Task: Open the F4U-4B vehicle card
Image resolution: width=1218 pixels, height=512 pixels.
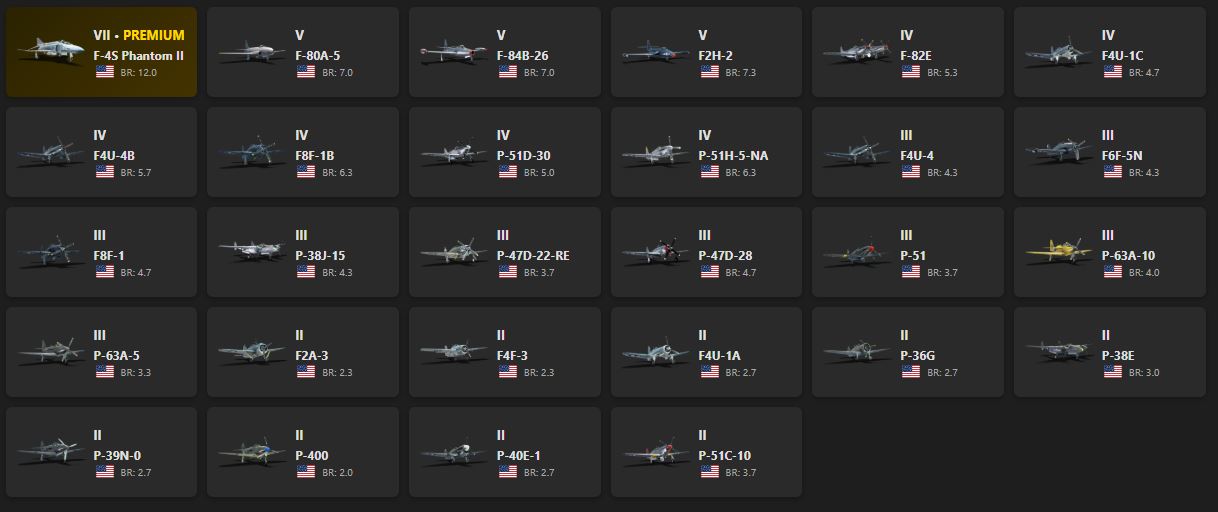Action: 102,152
